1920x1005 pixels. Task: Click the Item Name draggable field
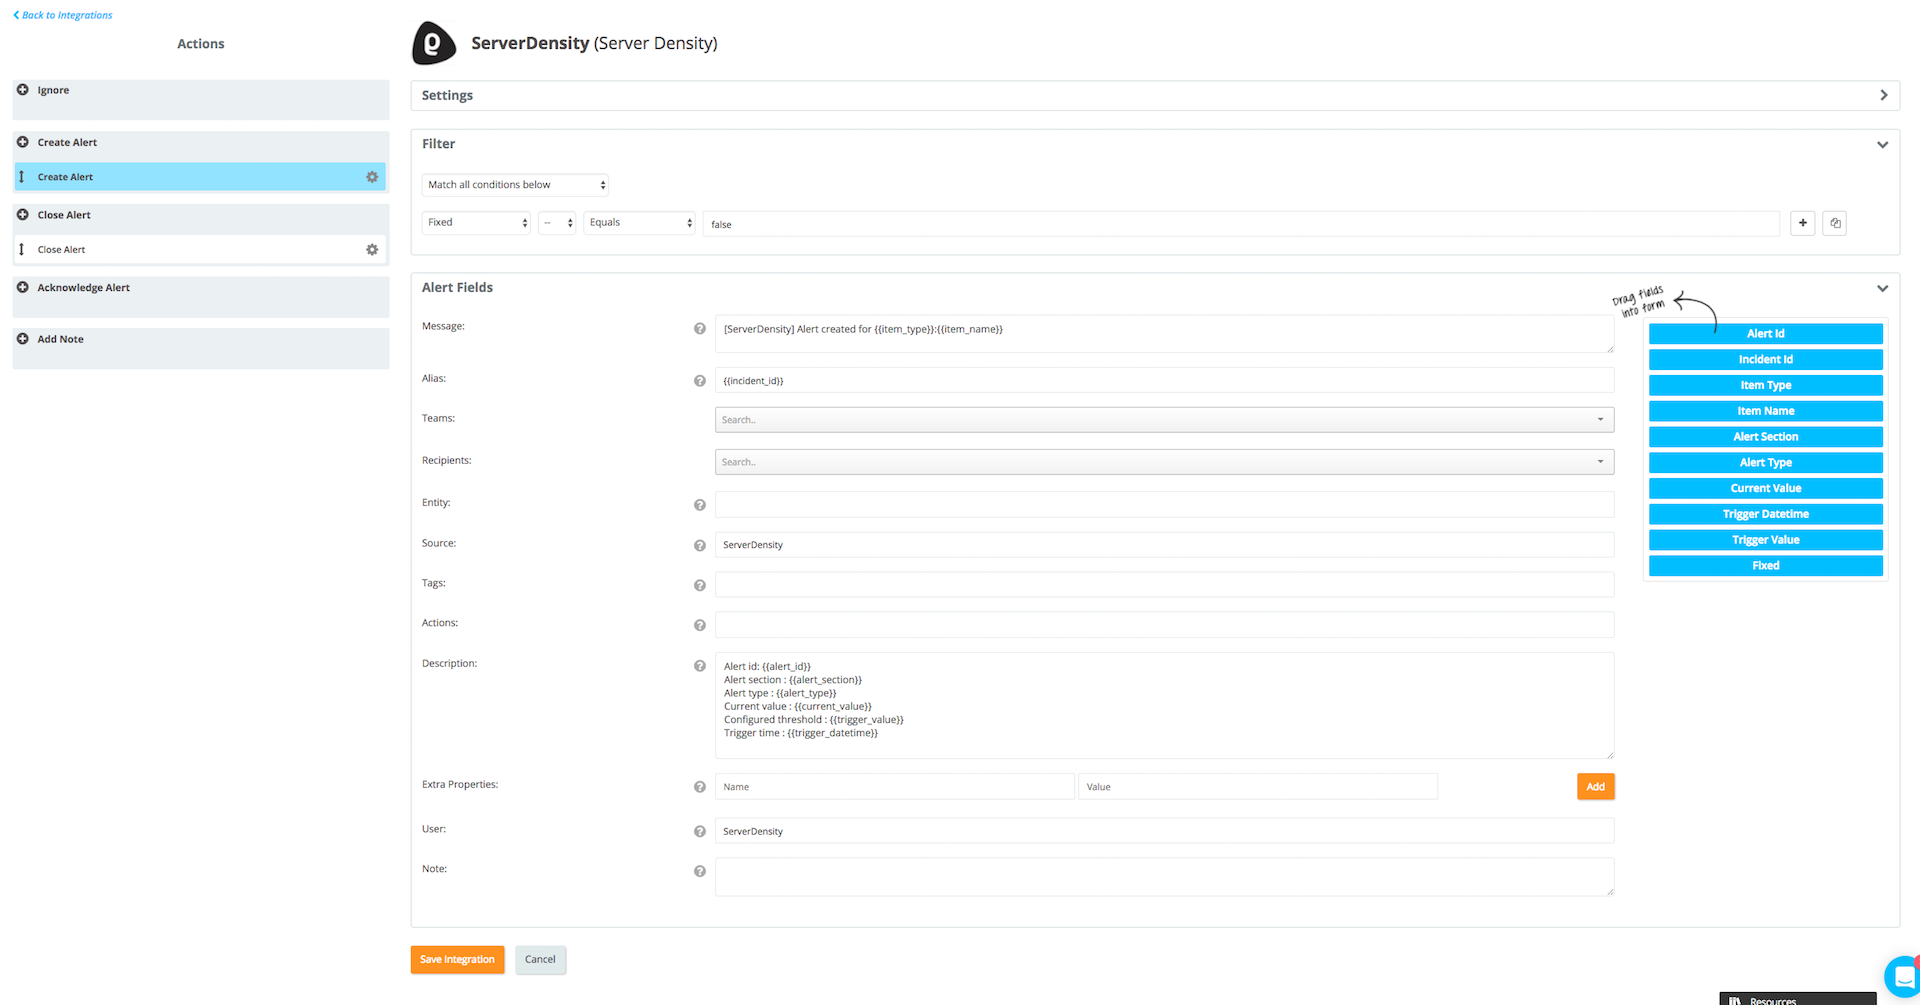pyautogui.click(x=1765, y=411)
